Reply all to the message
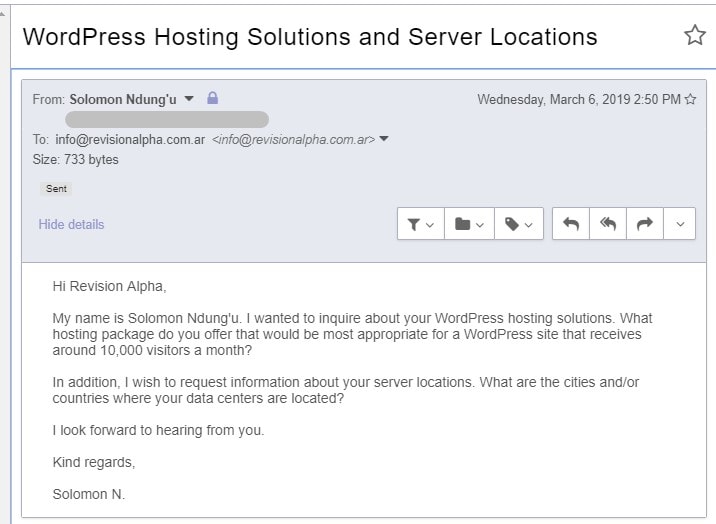Screen dimensions: 716x524 (608, 224)
